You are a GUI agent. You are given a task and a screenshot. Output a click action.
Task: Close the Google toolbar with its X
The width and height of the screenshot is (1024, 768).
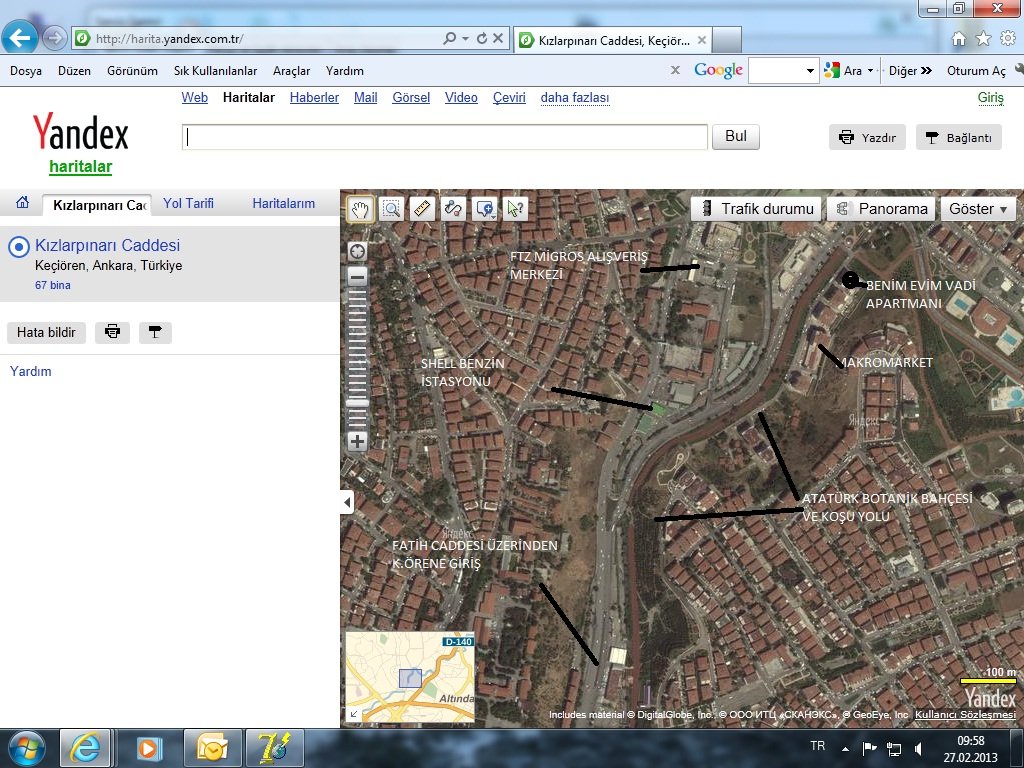click(x=675, y=70)
